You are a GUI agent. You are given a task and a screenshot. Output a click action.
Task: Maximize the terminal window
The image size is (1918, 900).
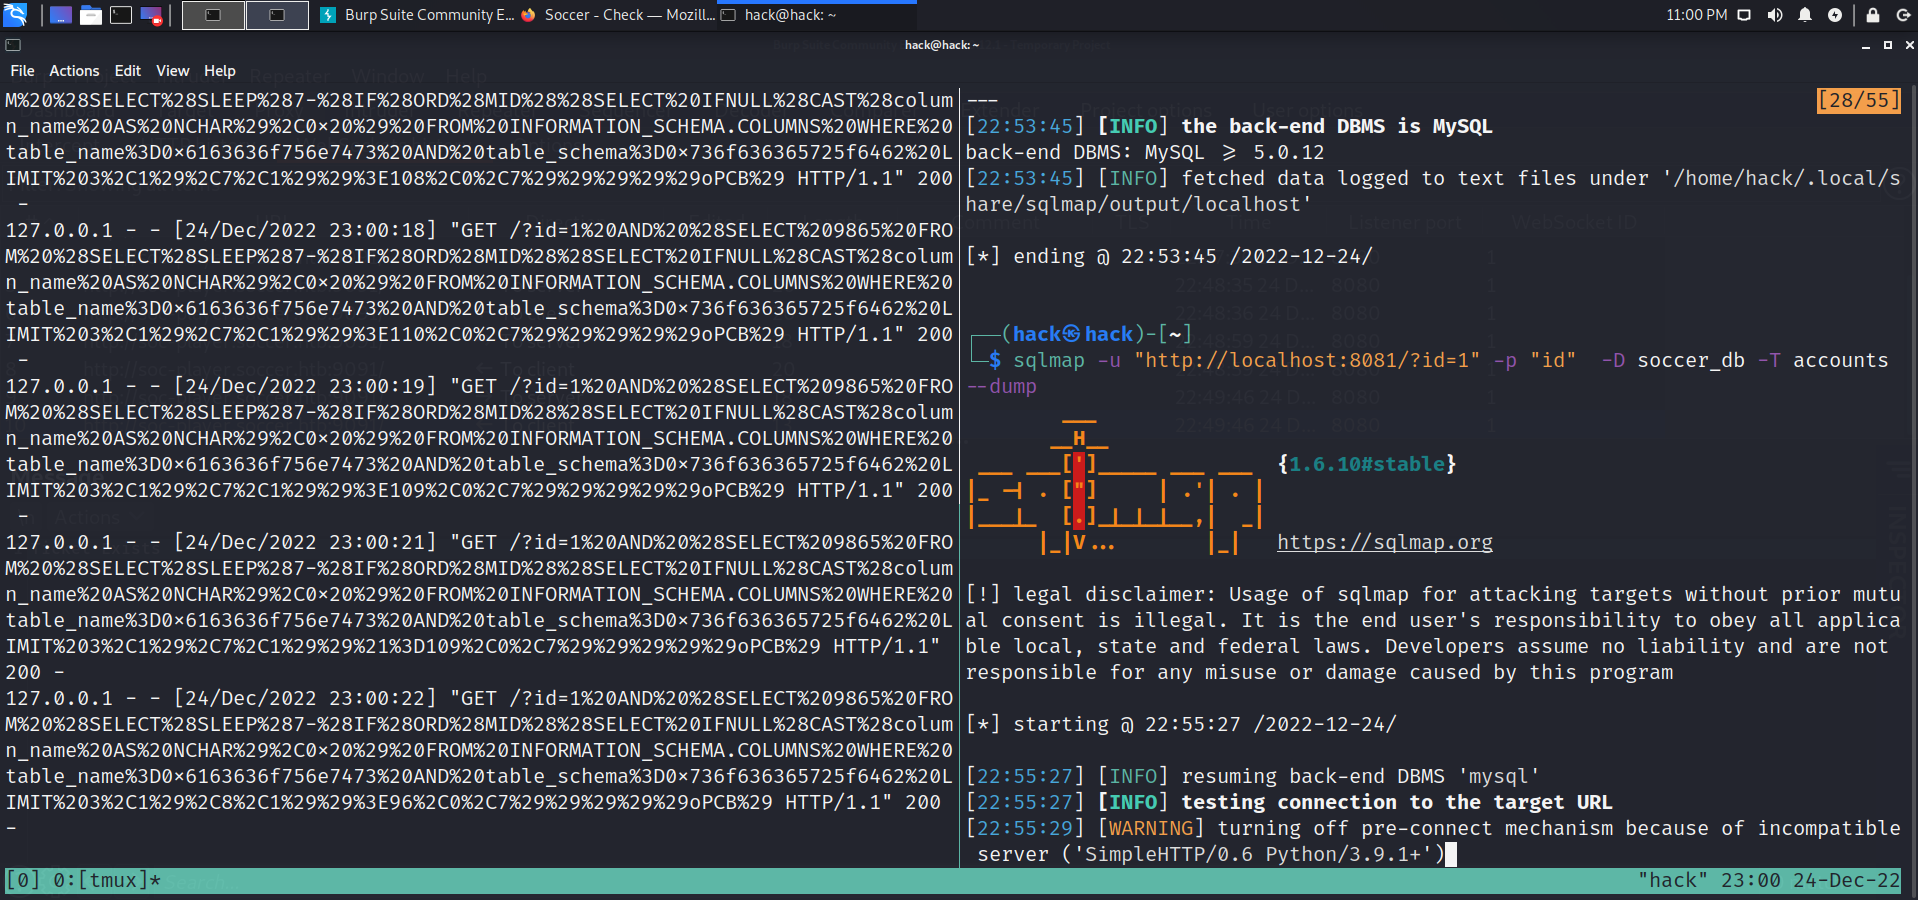point(1887,45)
